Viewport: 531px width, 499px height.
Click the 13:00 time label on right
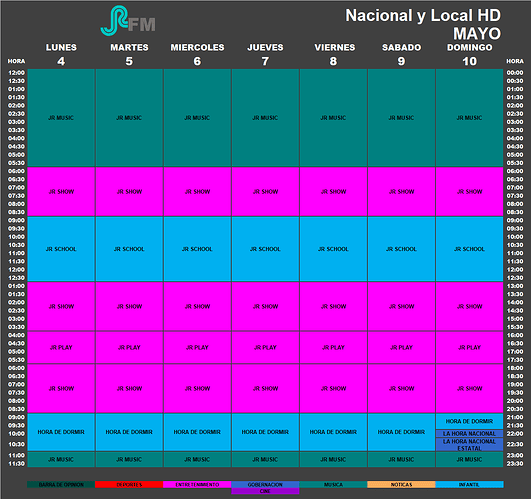point(515,286)
